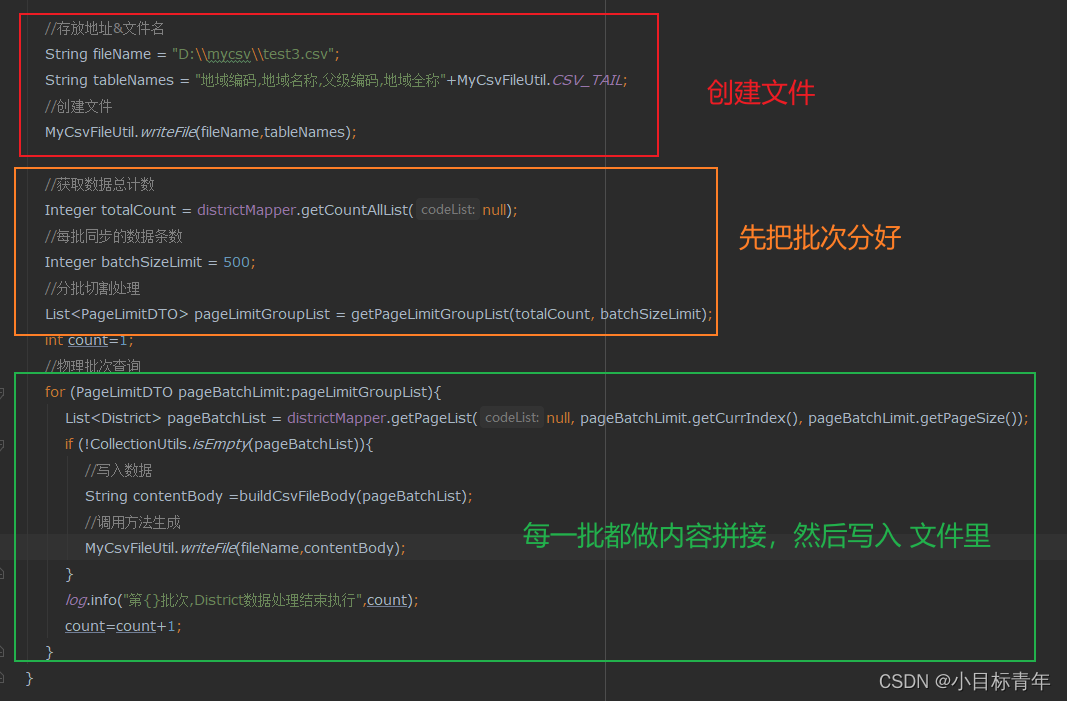Click the CSV_TAIL constant
Viewport: 1067px width, 701px height.
pyautogui.click(x=587, y=80)
